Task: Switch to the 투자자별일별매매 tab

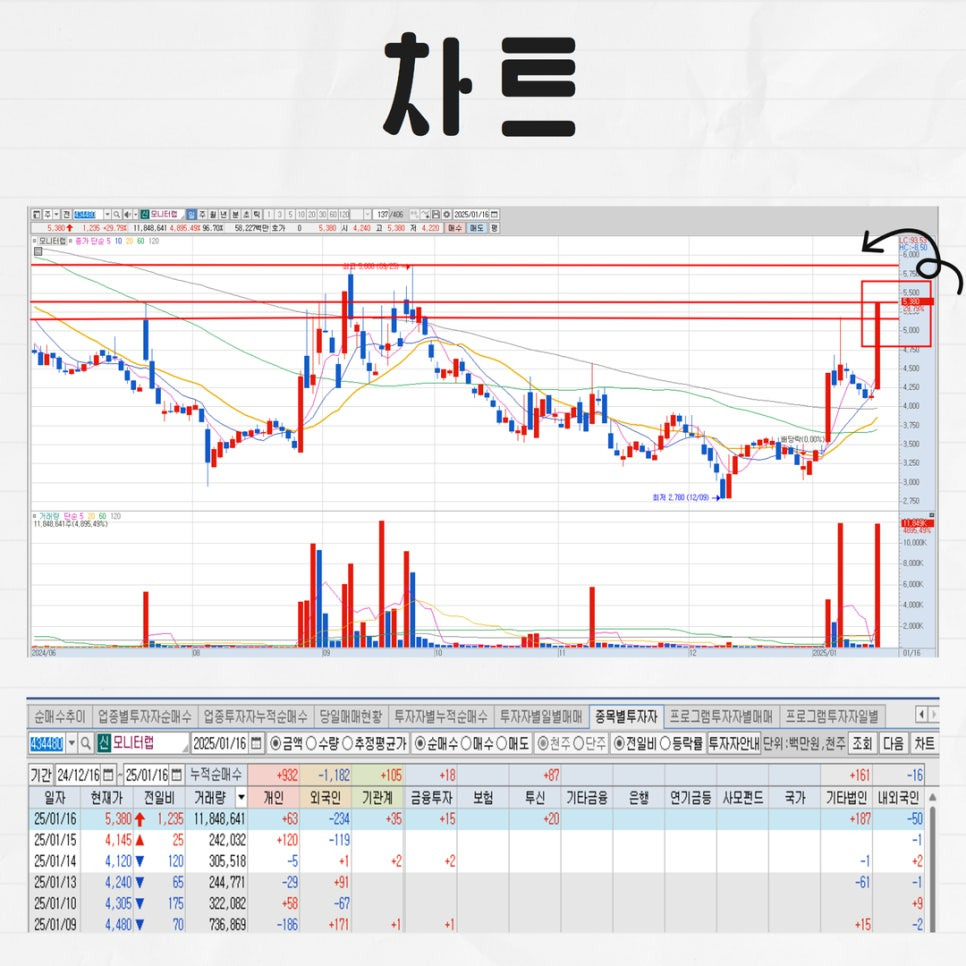Action: click(540, 716)
